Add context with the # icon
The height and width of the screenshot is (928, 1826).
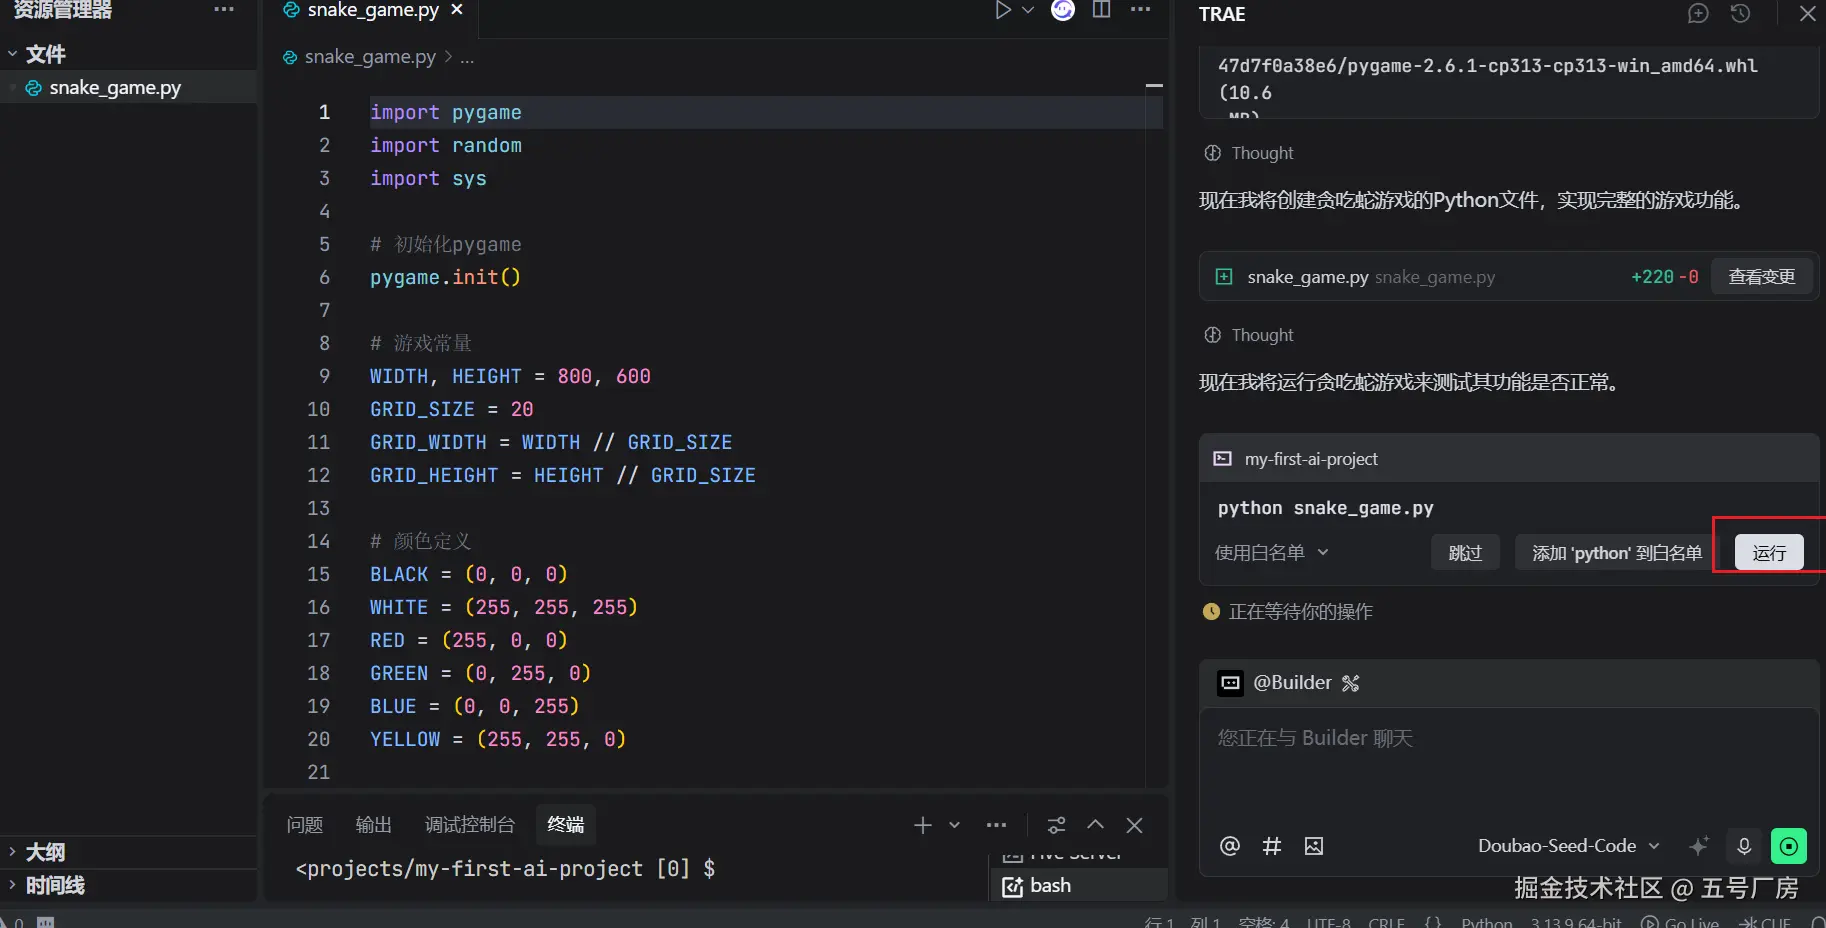pyautogui.click(x=1272, y=846)
